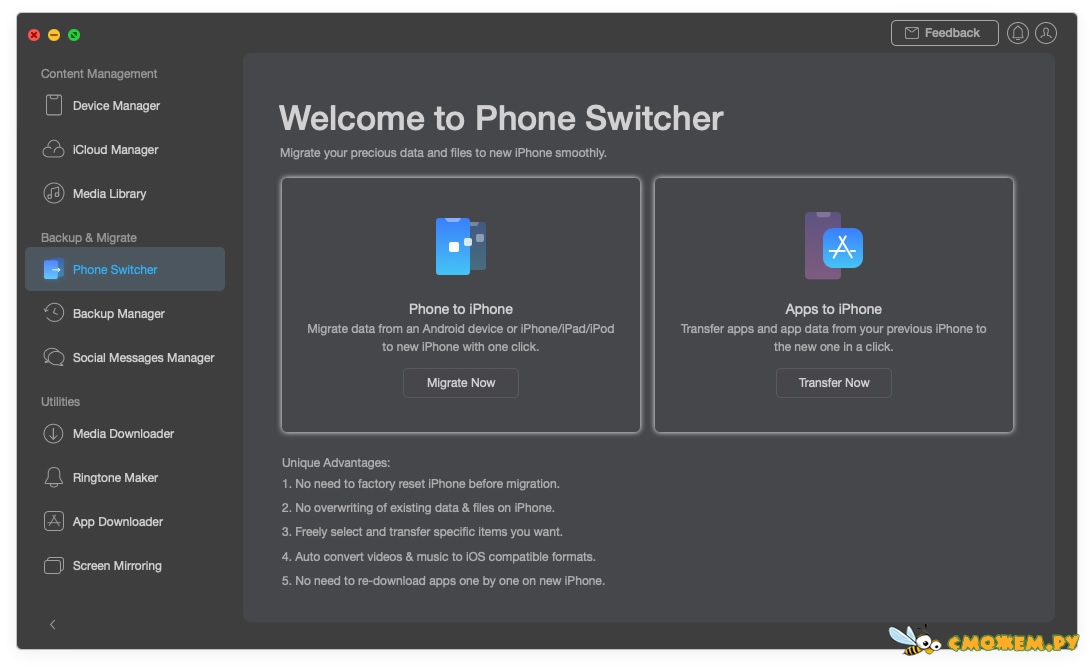Click the 'No need to re-download apps' line
The width and height of the screenshot is (1090, 667).
443,581
